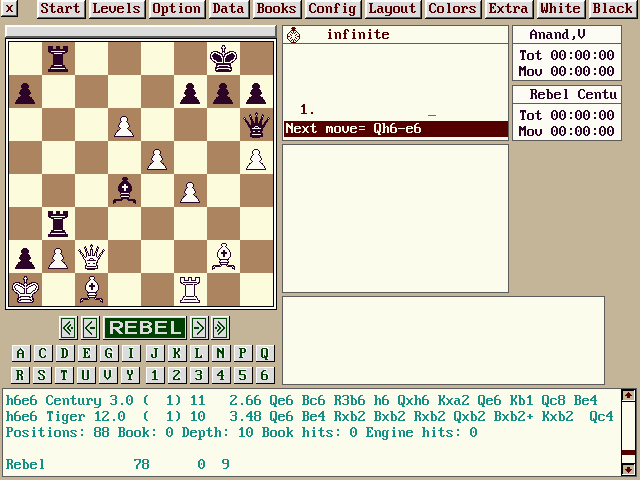
Task: Open the Layout menu
Action: [x=392, y=9]
